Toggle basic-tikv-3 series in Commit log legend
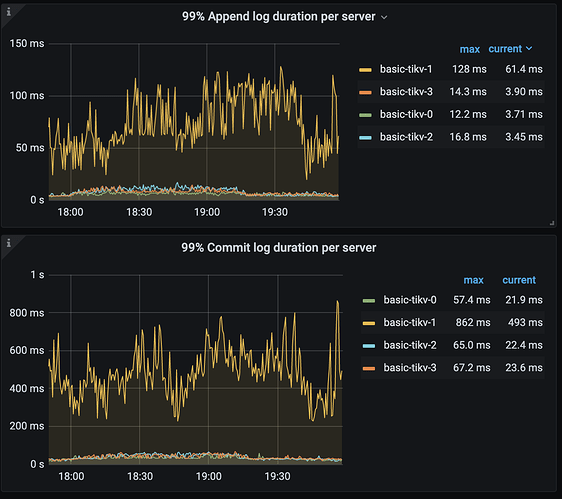The width and height of the screenshot is (562, 499). click(410, 367)
